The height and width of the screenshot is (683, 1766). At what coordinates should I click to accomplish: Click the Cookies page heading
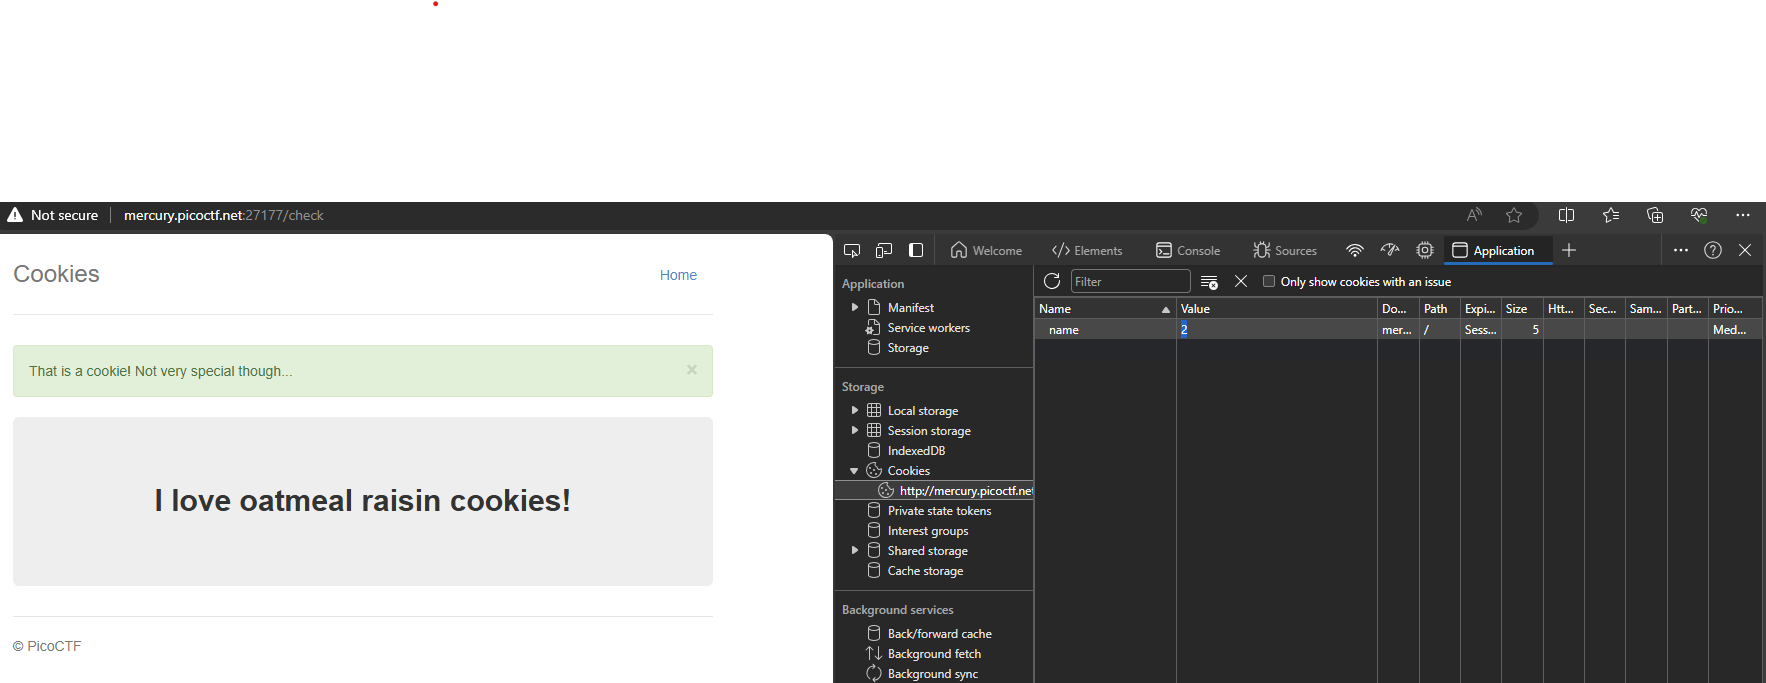[56, 274]
